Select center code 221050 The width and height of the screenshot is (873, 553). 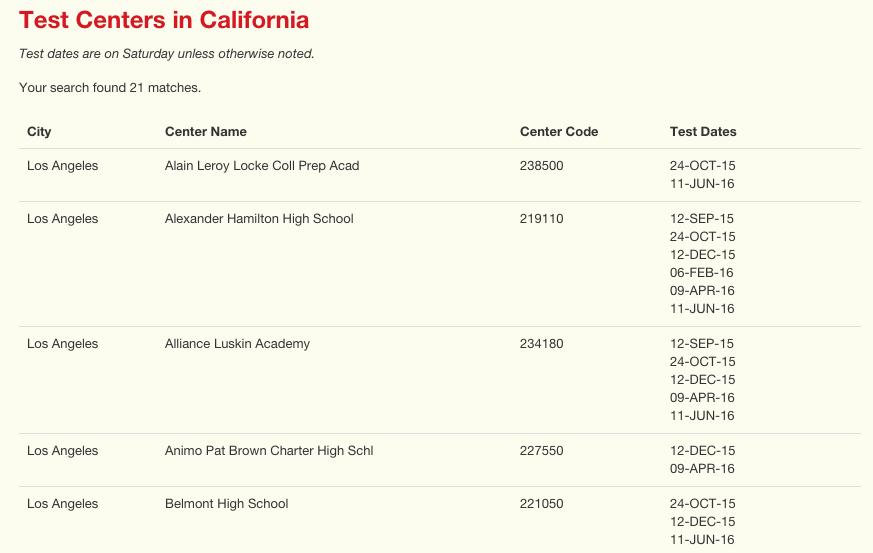tap(541, 503)
